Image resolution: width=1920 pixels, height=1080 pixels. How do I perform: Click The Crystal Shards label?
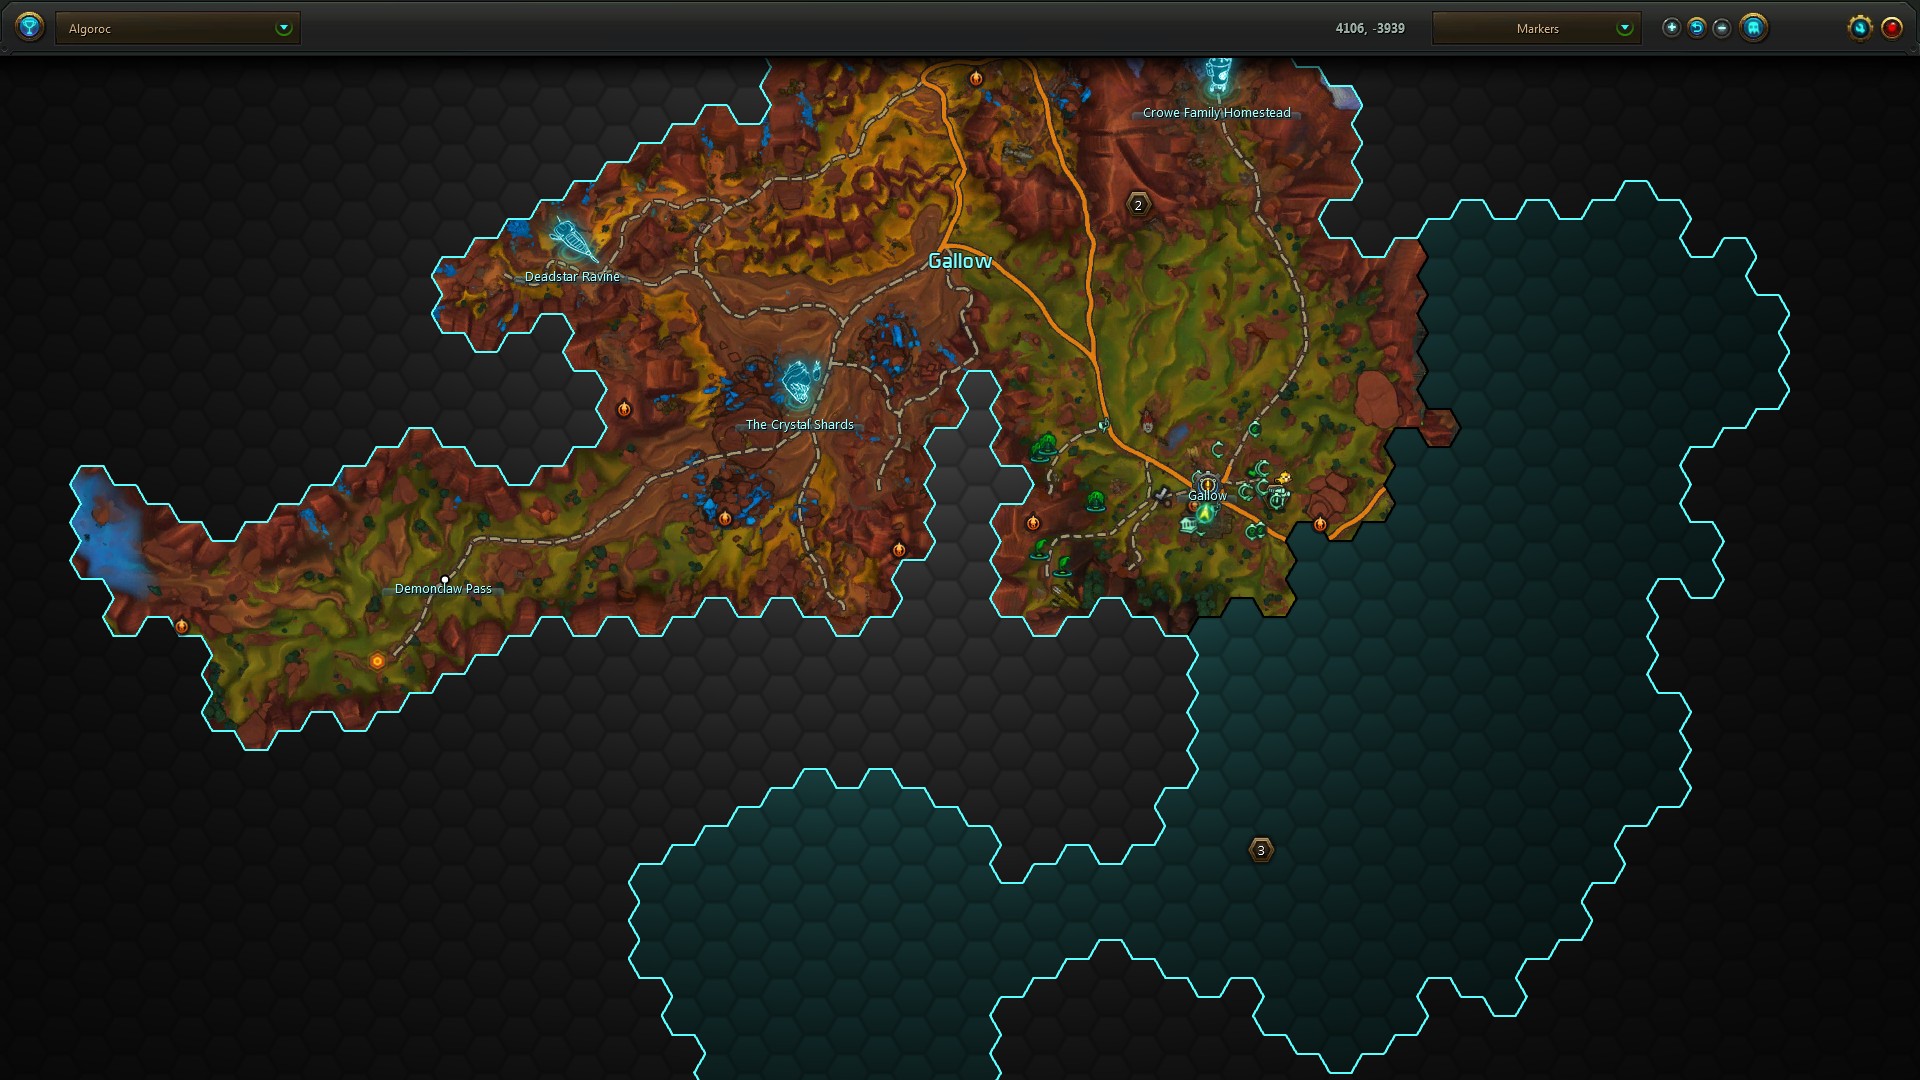click(799, 425)
